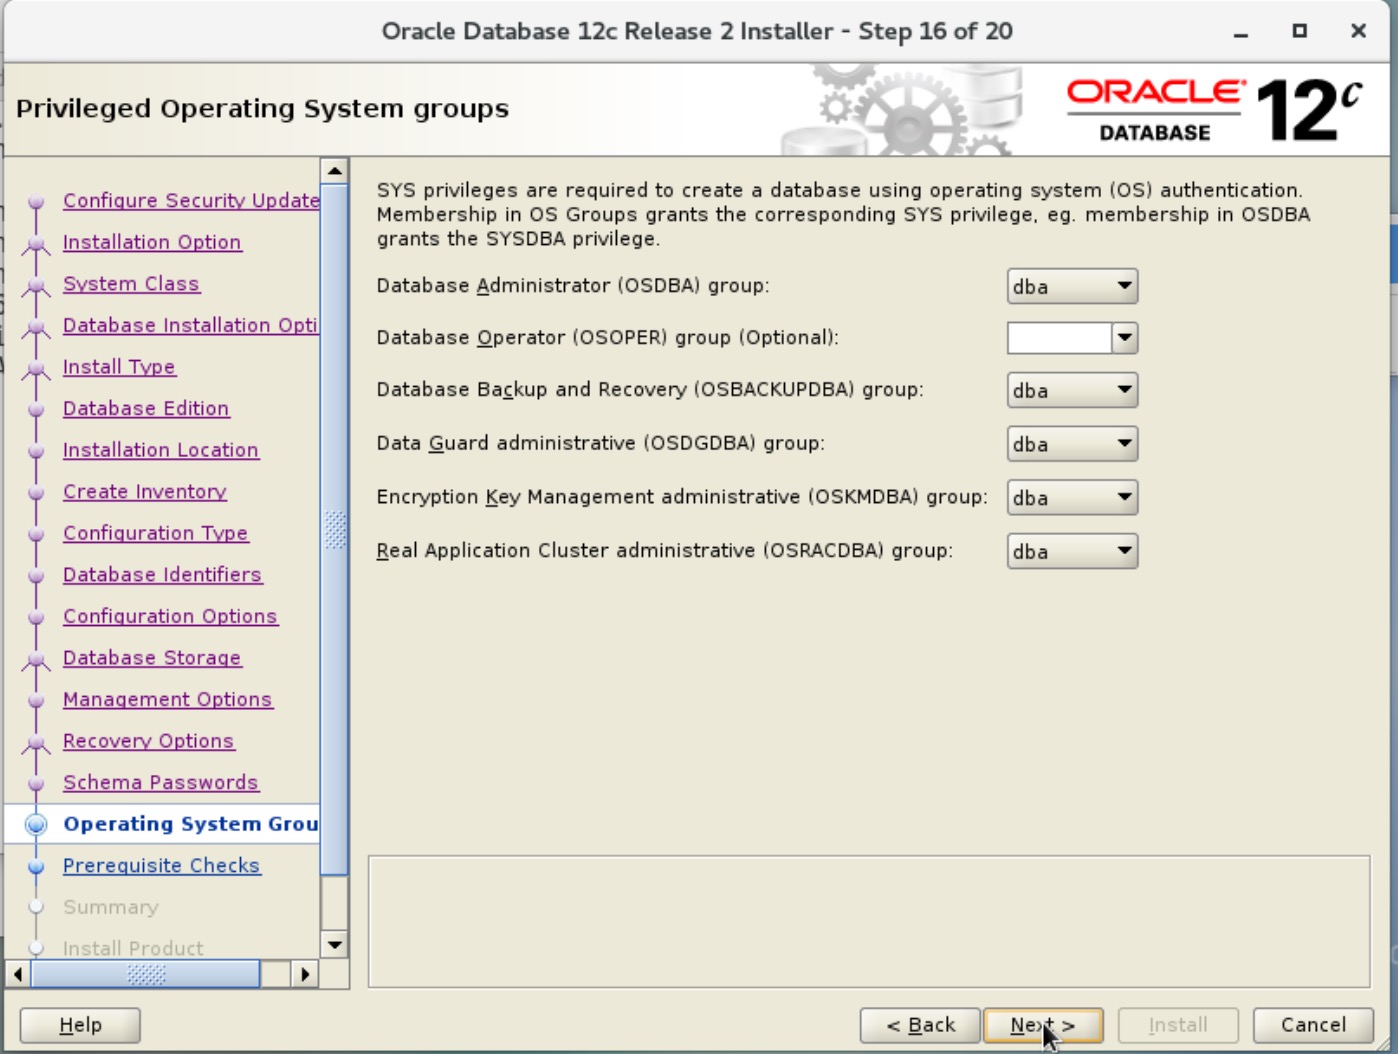The width and height of the screenshot is (1398, 1054).
Task: Select the current Operating System Groups step
Action: pos(190,824)
